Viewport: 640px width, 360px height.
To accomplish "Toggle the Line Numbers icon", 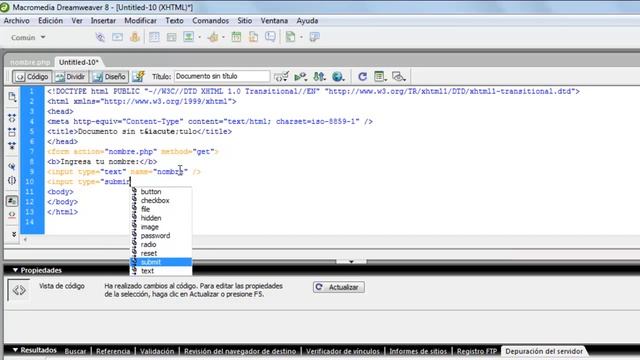I will coord(12,201).
